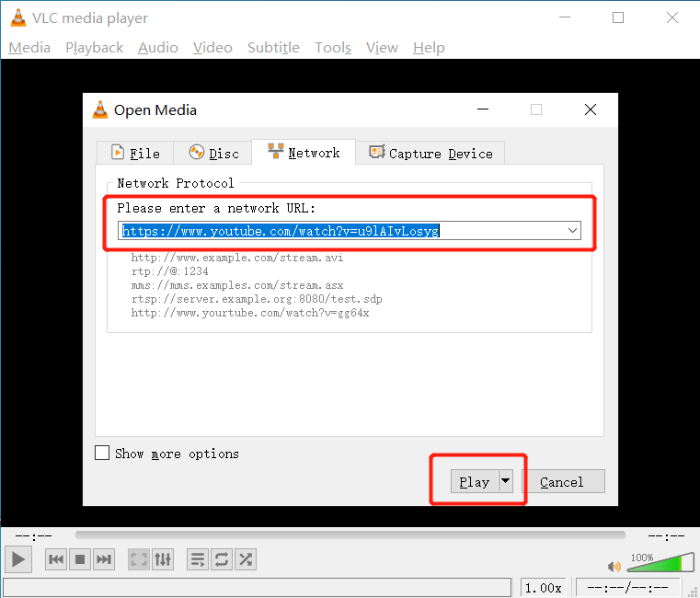This screenshot has width=700, height=598.
Task: Switch to the Disc tab
Action: 213,153
